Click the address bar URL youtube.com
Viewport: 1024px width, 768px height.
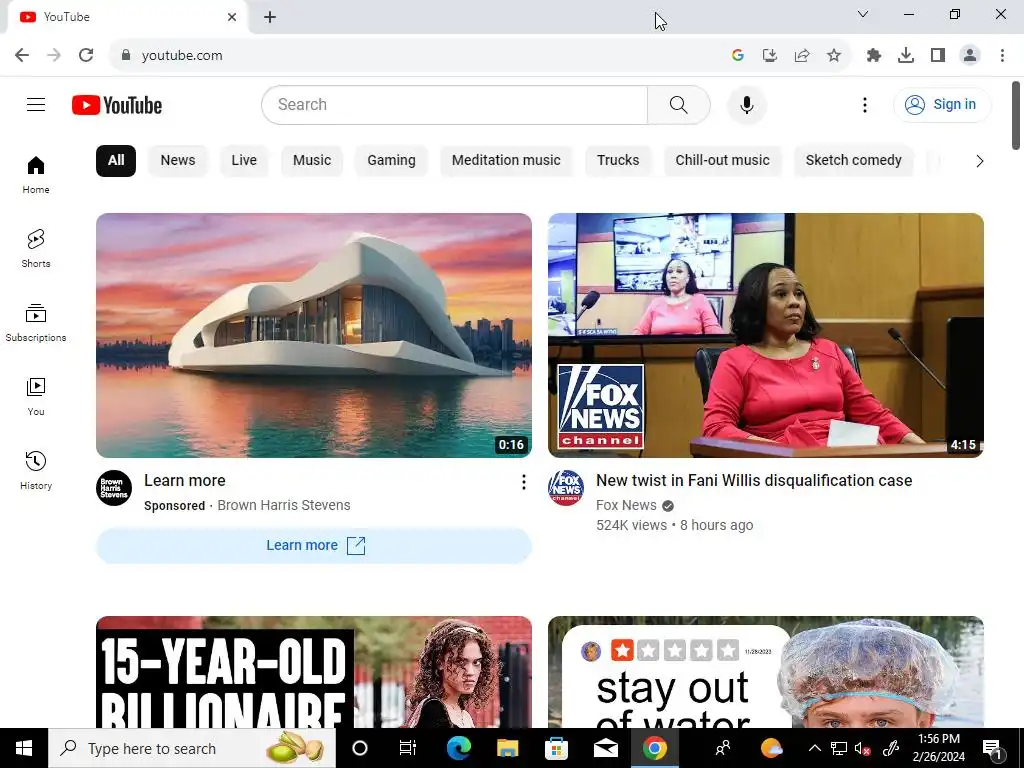tap(182, 56)
